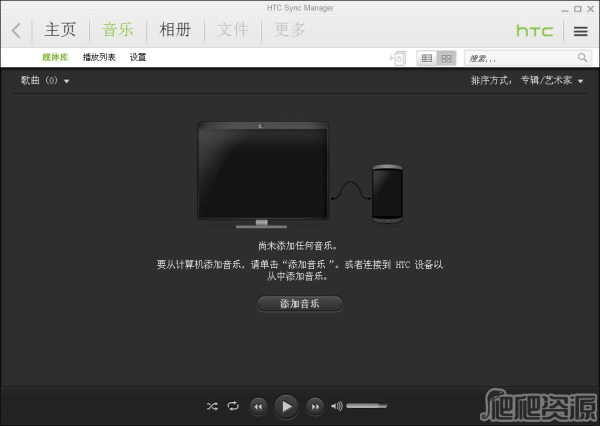This screenshot has height=426, width=600.
Task: Switch to grid view
Action: [446, 58]
